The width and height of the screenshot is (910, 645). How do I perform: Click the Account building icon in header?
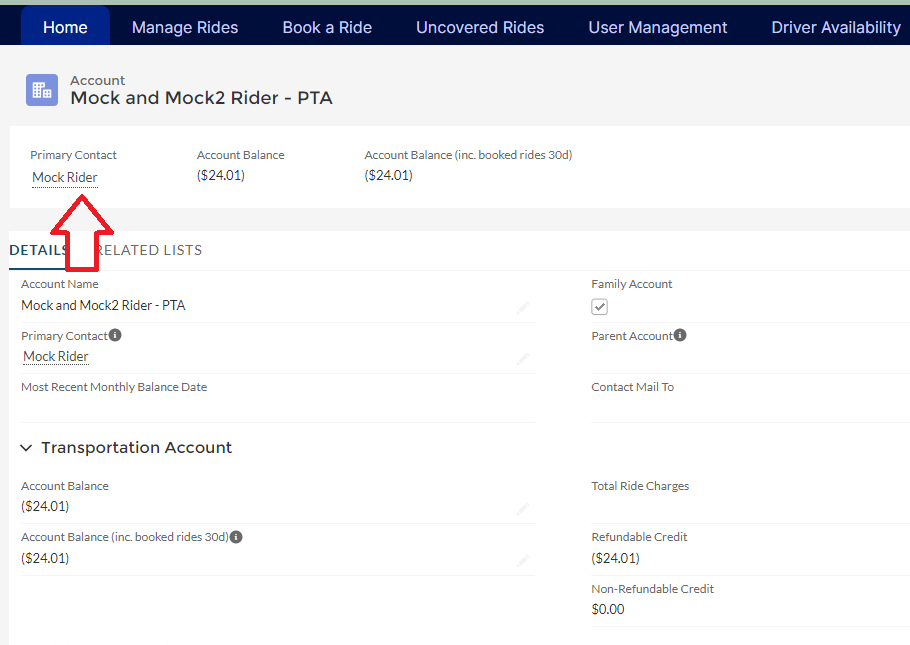42,89
